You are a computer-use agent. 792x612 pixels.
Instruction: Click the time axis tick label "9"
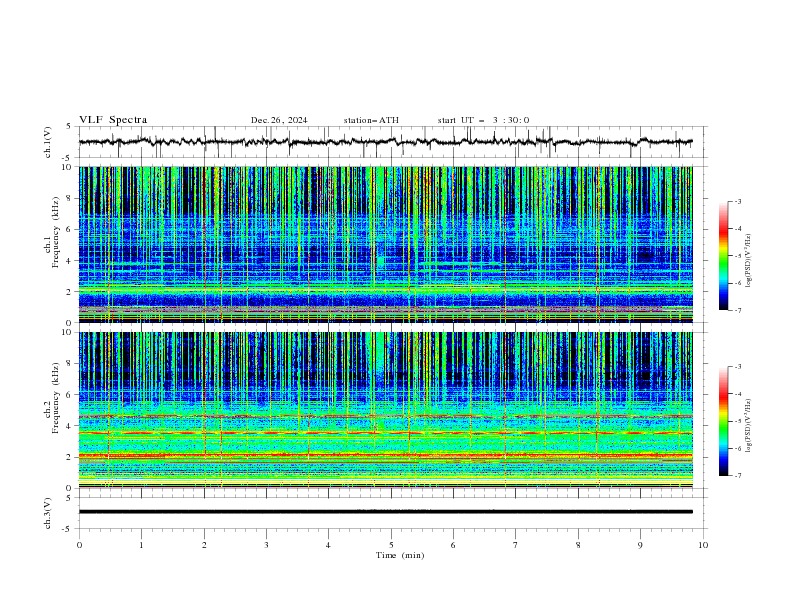coord(640,545)
